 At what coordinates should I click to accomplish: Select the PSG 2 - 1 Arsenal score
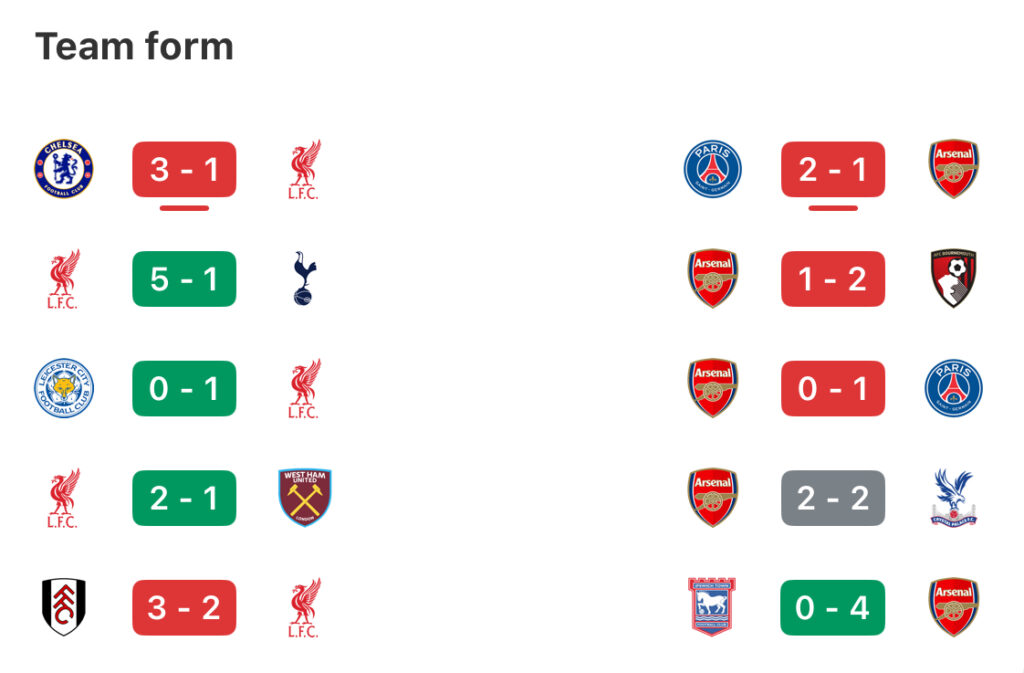point(833,170)
